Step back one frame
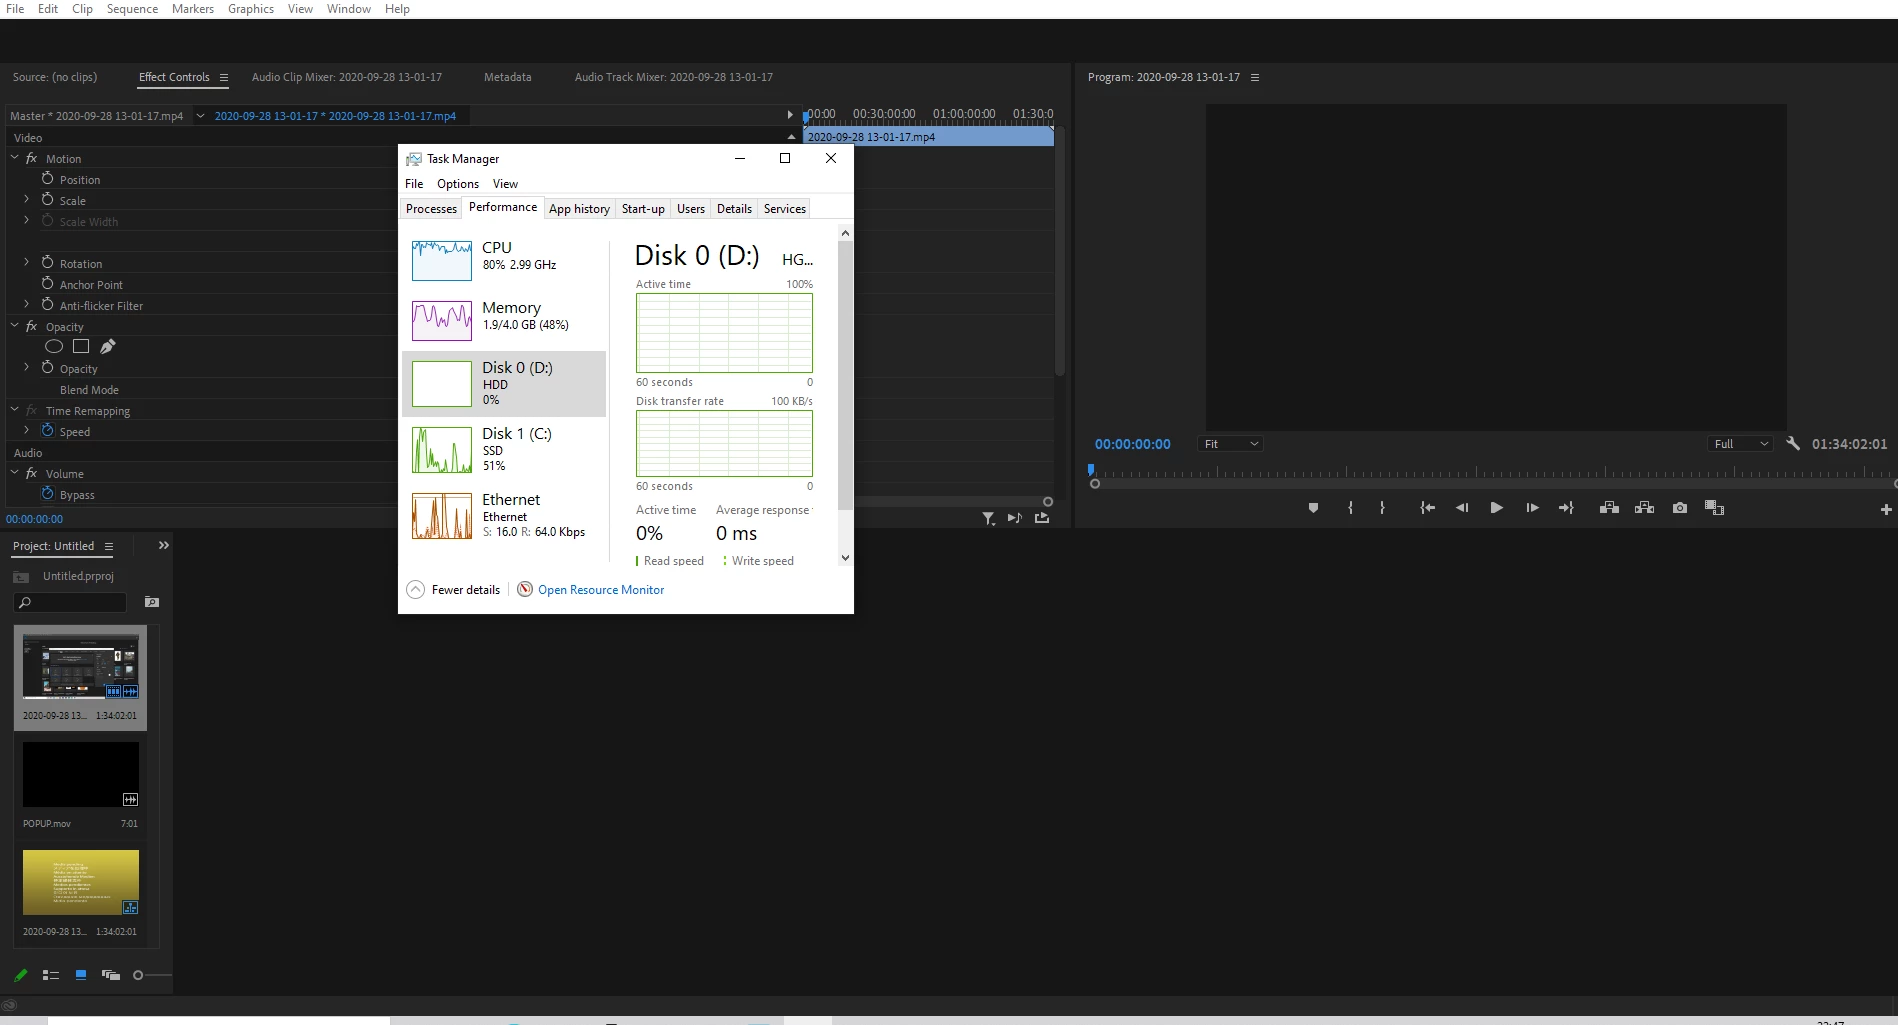Screen dimensions: 1898x1025 1462,508
